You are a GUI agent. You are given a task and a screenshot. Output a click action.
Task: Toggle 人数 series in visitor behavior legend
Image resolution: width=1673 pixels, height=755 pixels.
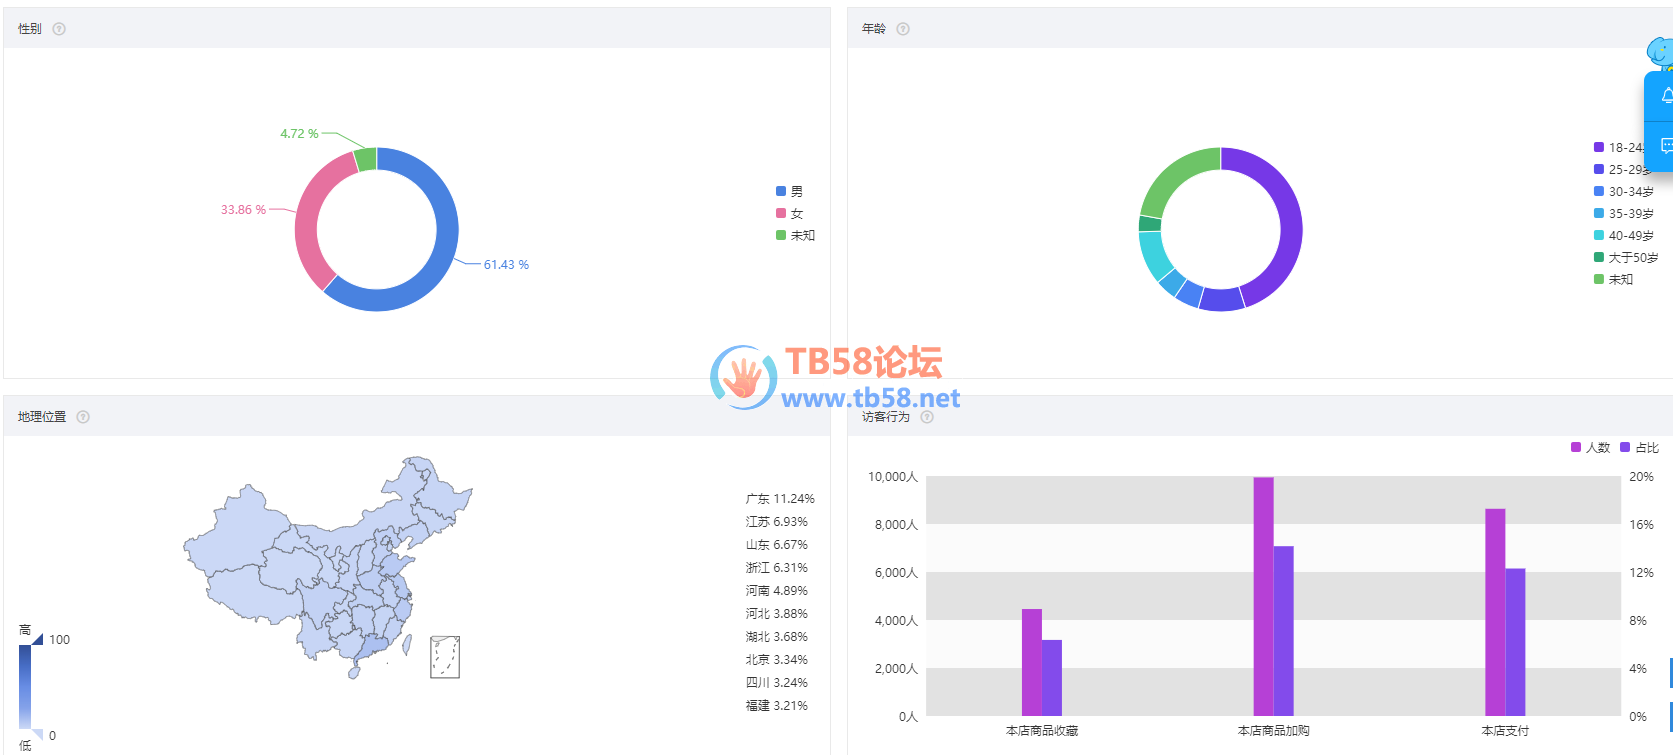pyautogui.click(x=1590, y=447)
